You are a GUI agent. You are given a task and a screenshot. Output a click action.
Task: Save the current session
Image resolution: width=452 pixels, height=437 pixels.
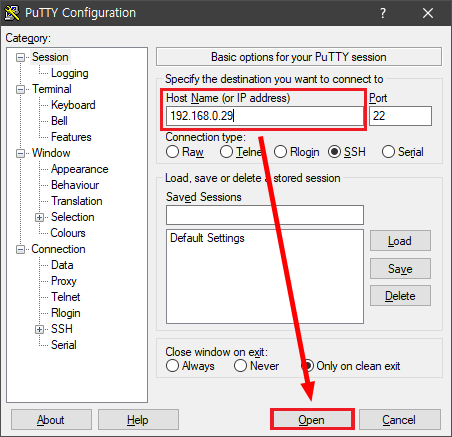coord(400,269)
